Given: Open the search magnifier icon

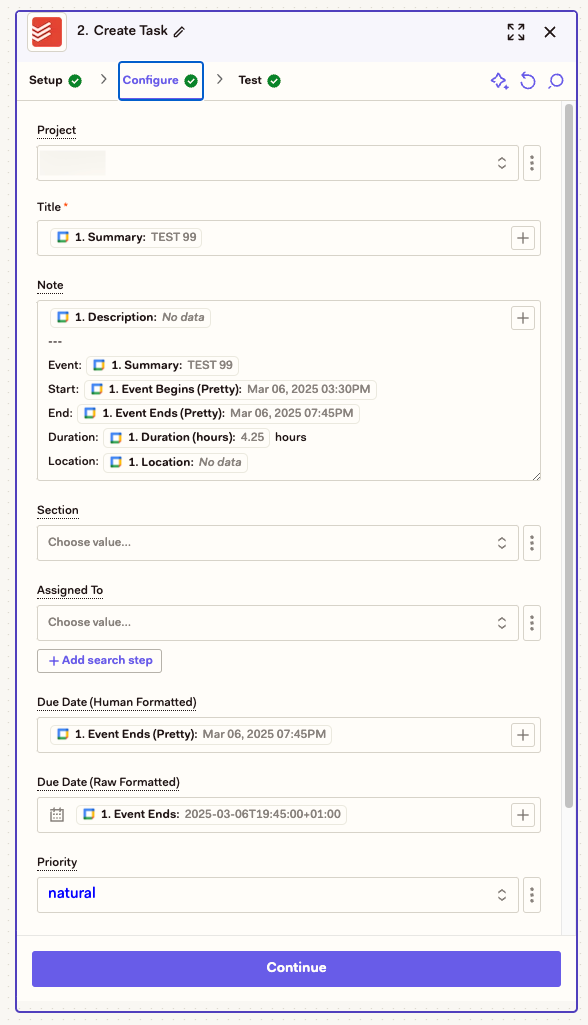Looking at the screenshot, I should coord(556,81).
